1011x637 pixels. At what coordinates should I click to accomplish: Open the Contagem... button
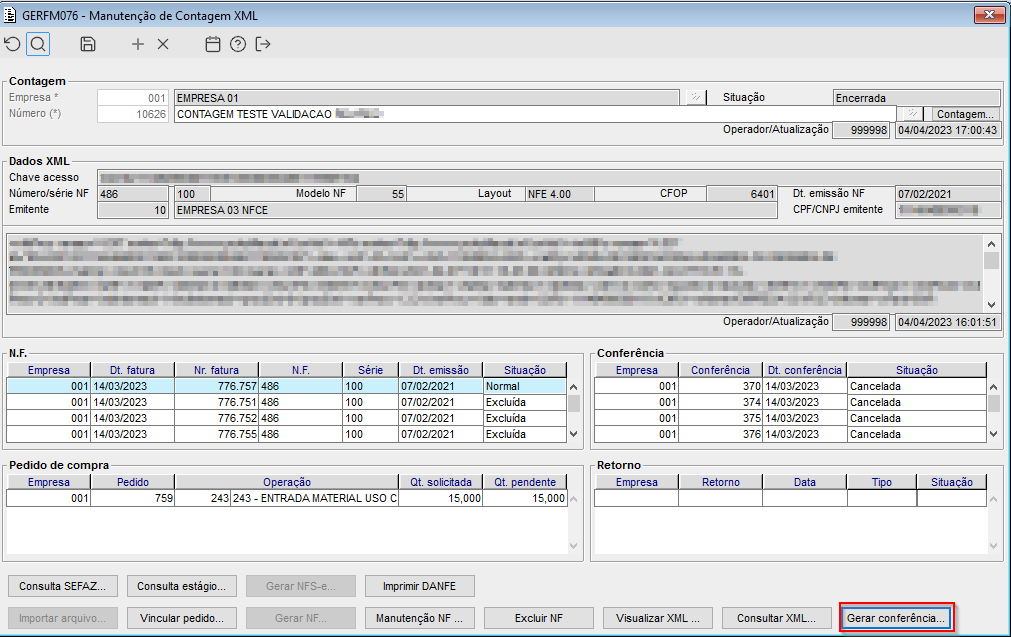pos(965,114)
